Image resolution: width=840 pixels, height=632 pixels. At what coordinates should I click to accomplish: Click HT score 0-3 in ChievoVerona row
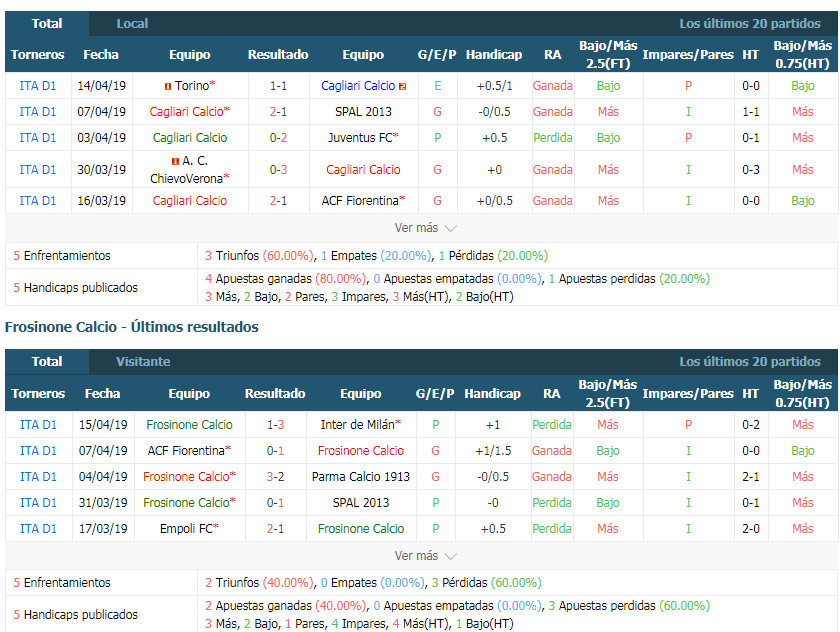[751, 169]
